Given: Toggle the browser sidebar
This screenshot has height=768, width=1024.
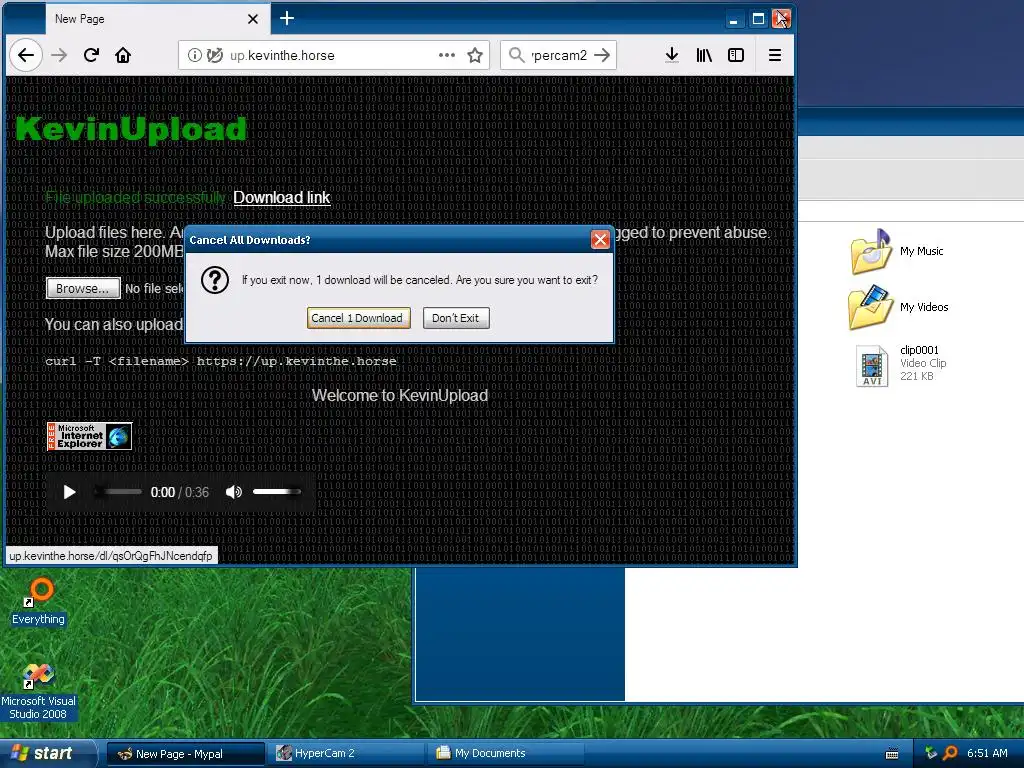Looking at the screenshot, I should 736,55.
